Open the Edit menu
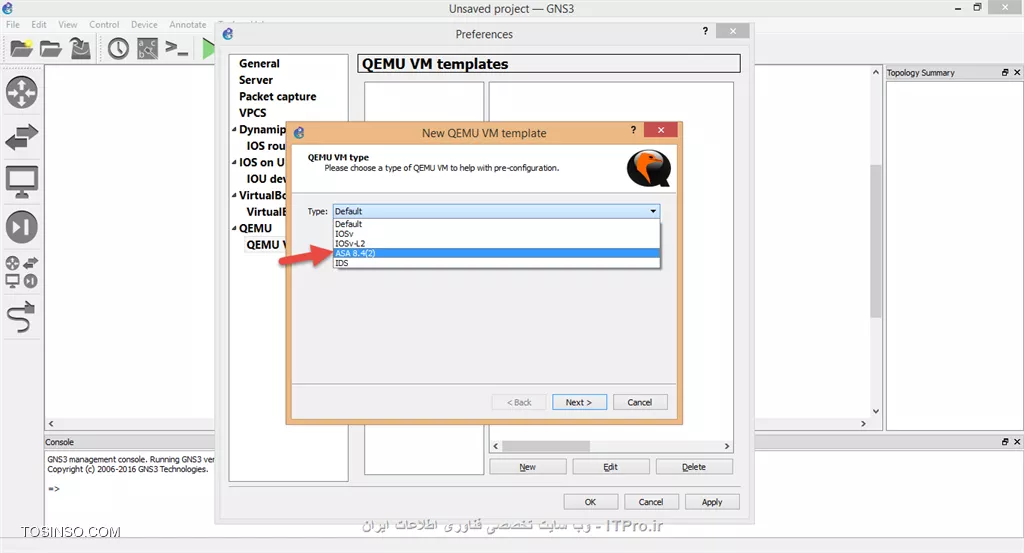The width and height of the screenshot is (1024, 553). click(39, 24)
